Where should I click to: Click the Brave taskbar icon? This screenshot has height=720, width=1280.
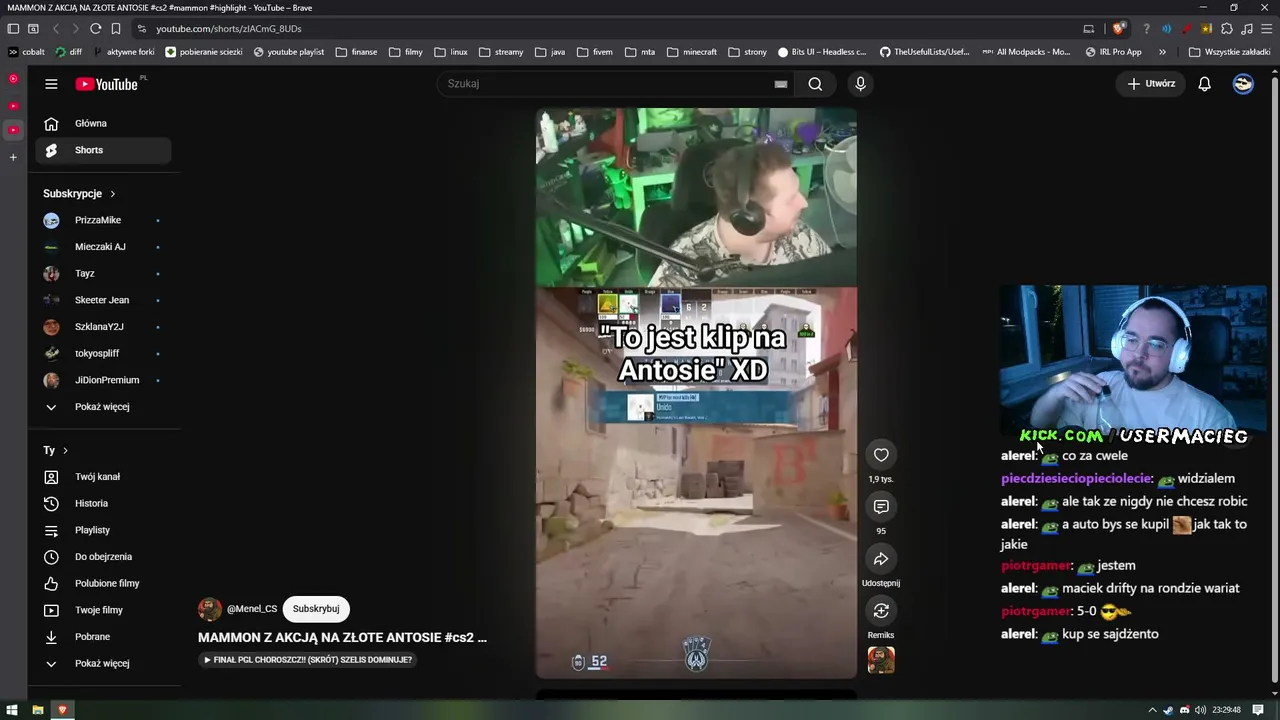coord(62,710)
